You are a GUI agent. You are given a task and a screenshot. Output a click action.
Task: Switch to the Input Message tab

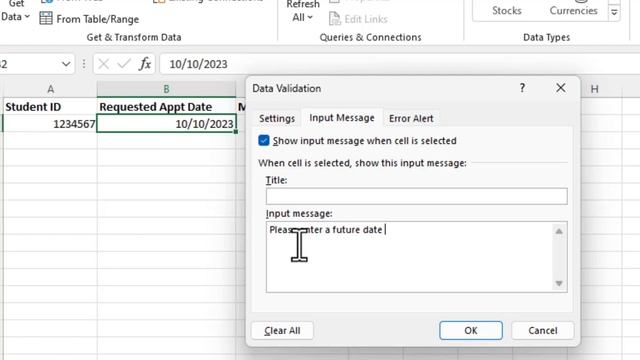coord(342,118)
